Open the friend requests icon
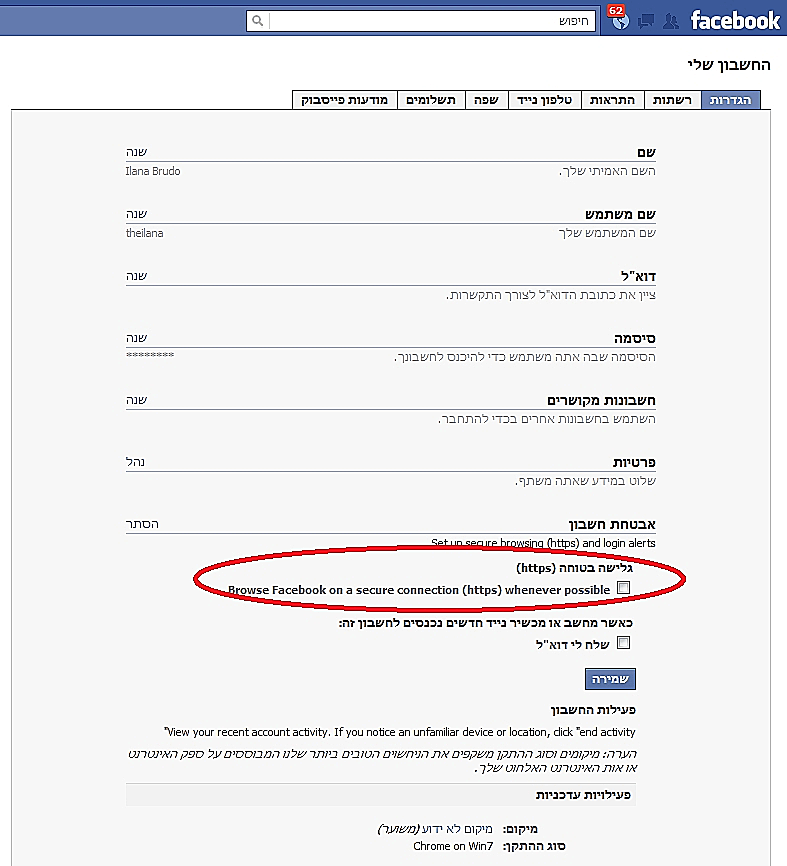 [x=671, y=20]
